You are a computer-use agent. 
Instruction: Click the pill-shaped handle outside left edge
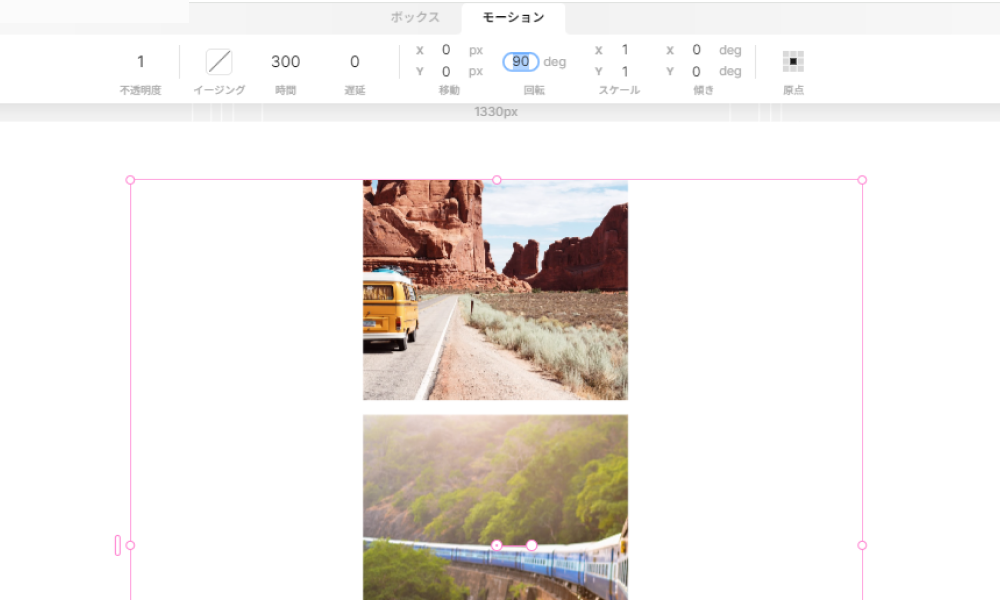118,545
